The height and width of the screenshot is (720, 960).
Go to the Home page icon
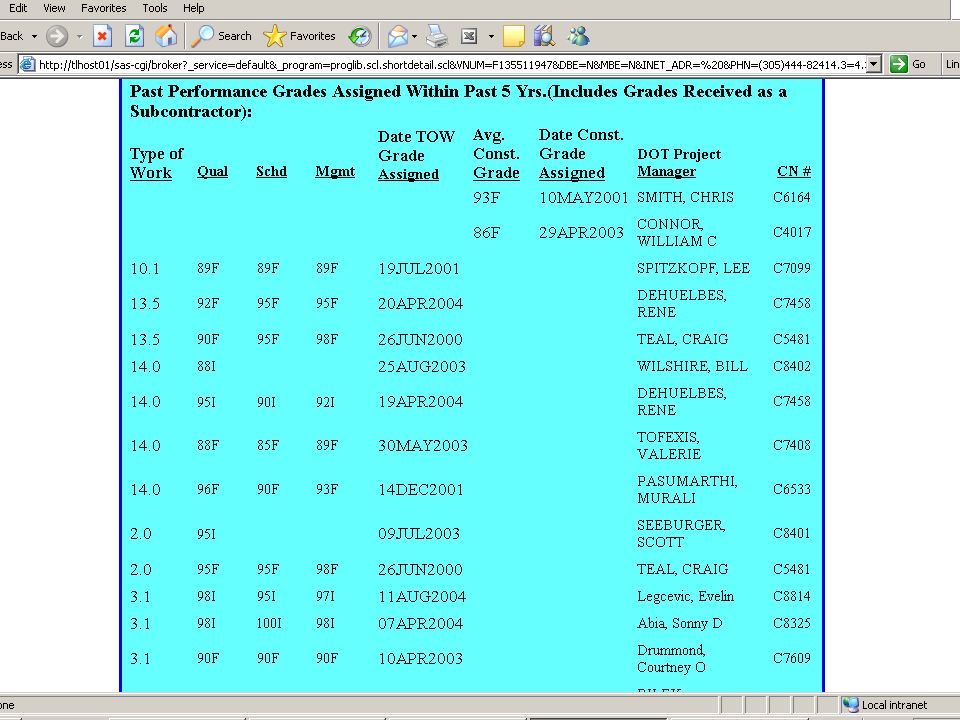tap(166, 36)
